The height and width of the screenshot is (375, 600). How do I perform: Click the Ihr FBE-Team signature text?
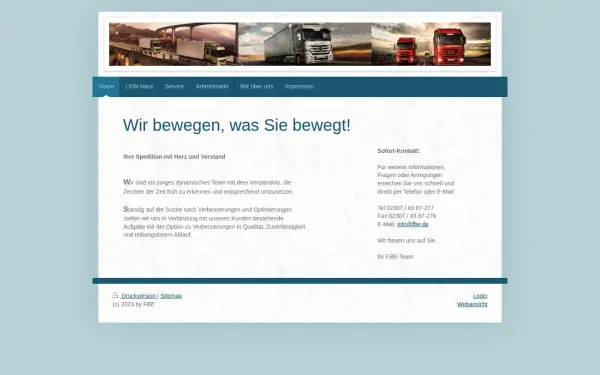tap(395, 257)
